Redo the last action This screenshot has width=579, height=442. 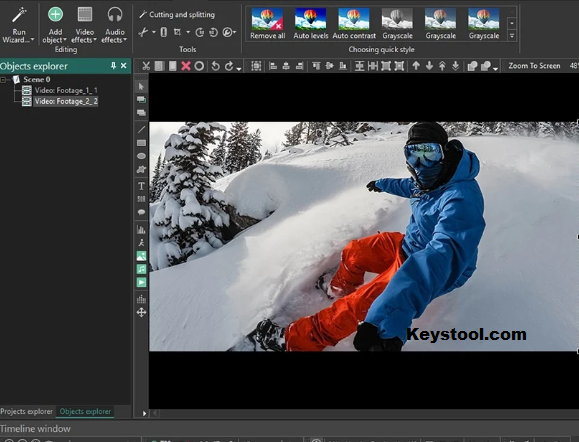point(229,66)
